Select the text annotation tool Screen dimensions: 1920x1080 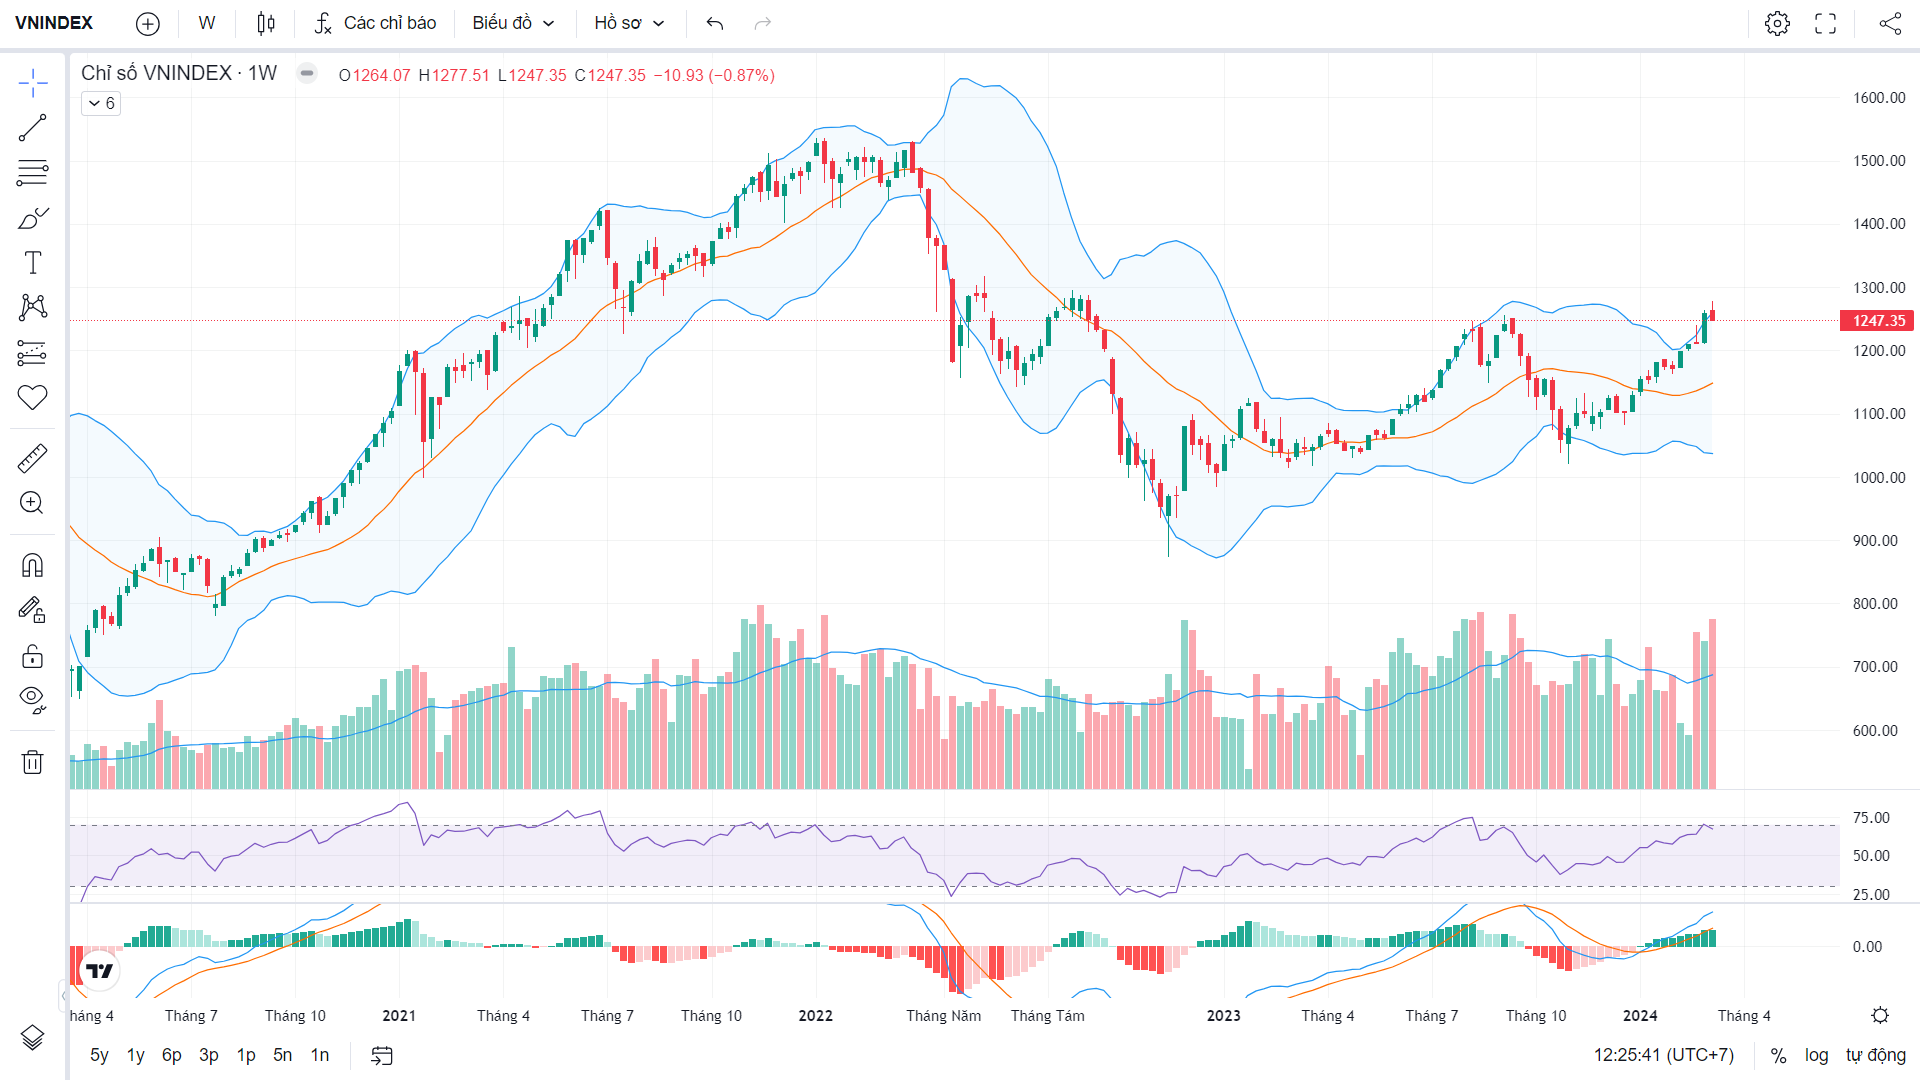(x=32, y=263)
